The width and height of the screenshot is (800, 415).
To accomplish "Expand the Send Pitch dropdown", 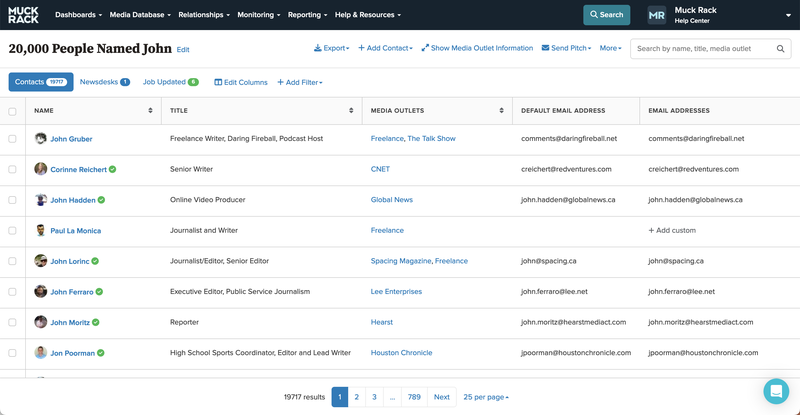I will 566,48.
